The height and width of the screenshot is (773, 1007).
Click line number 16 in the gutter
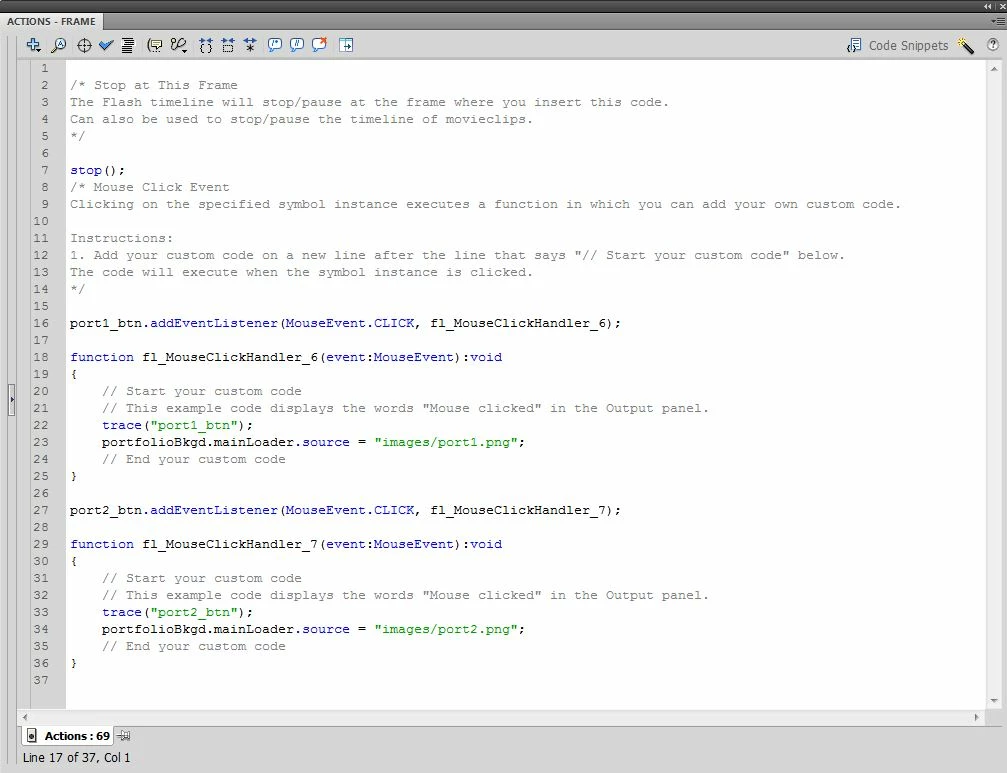[41, 323]
